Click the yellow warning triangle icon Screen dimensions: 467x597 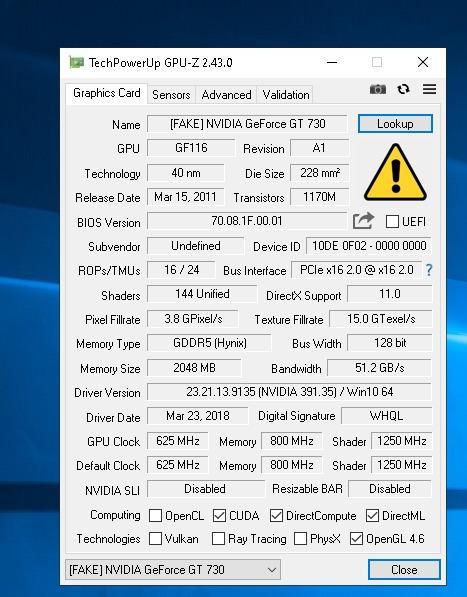(395, 172)
